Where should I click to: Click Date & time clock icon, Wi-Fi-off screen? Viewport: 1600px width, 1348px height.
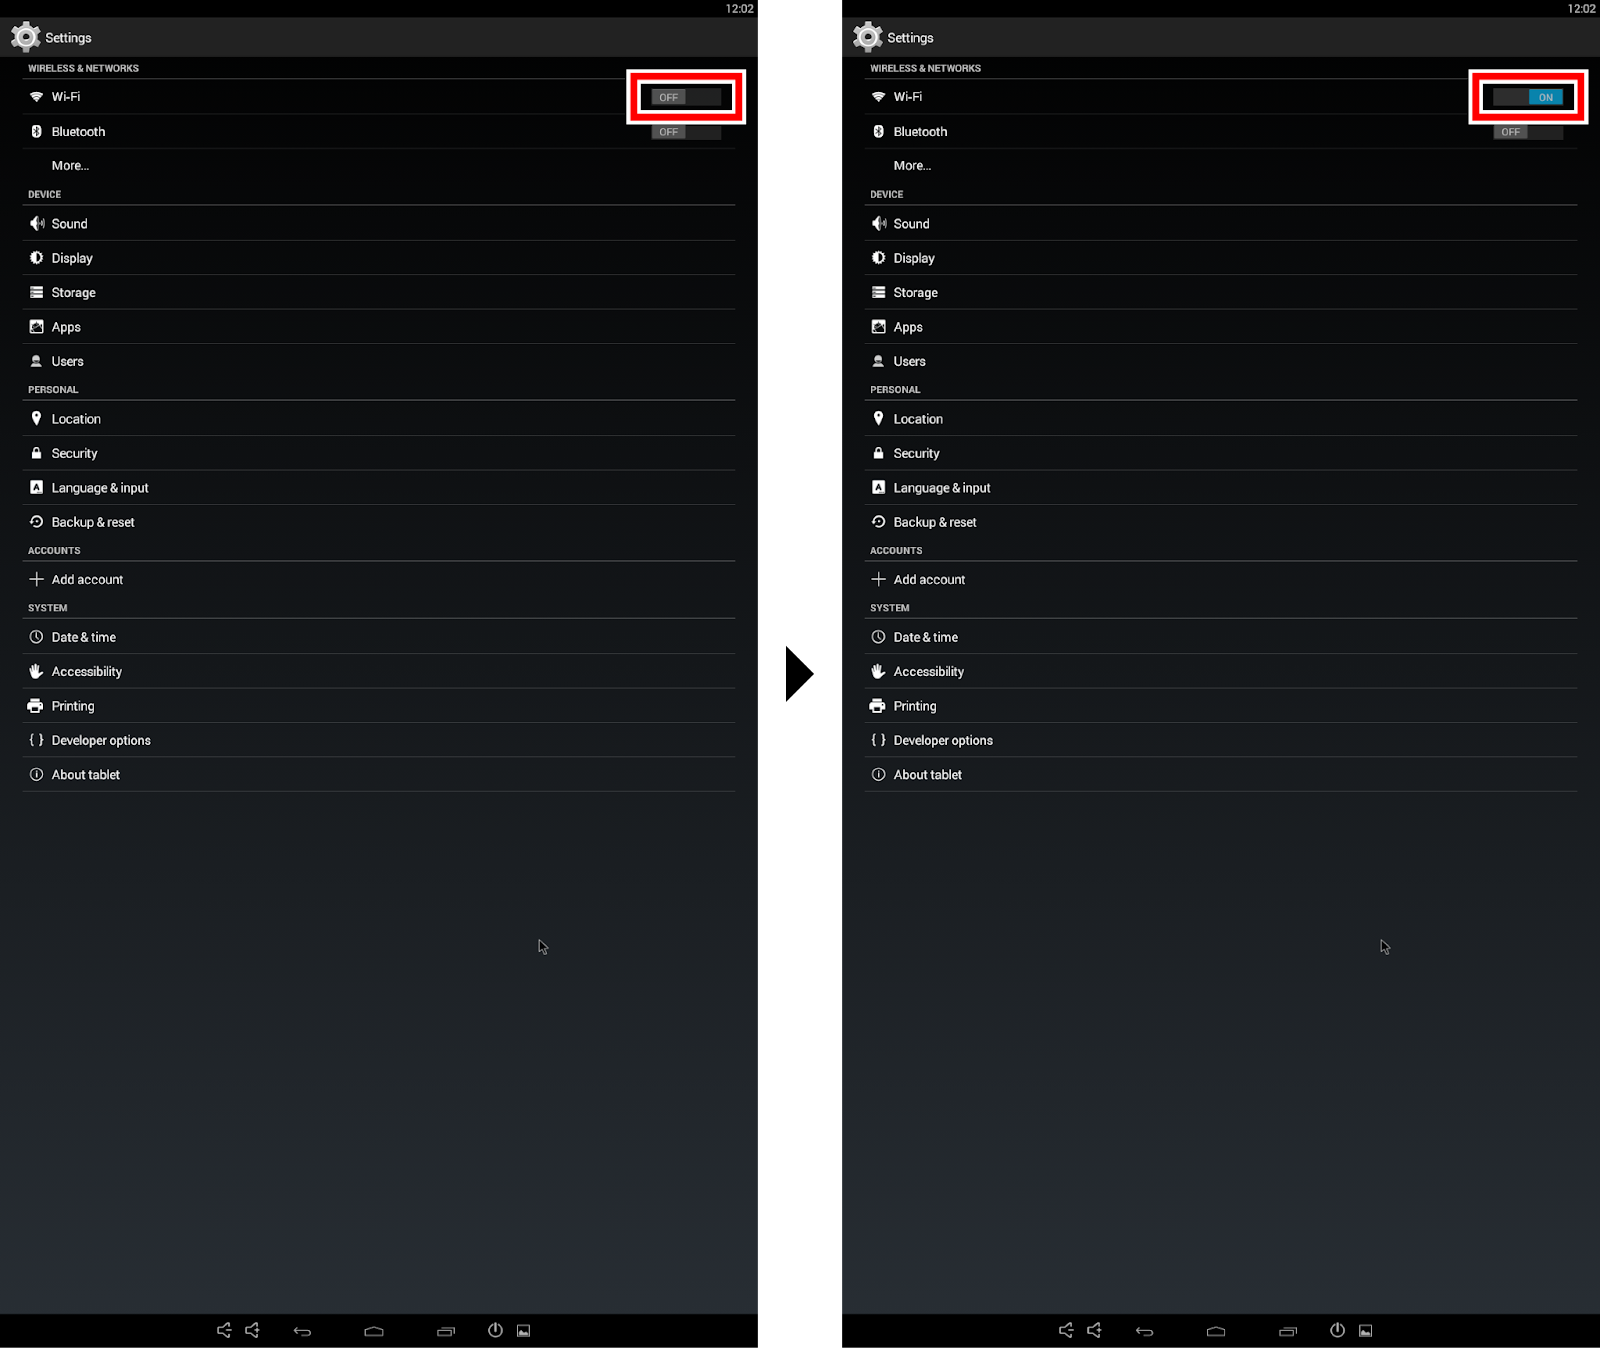[x=36, y=637]
